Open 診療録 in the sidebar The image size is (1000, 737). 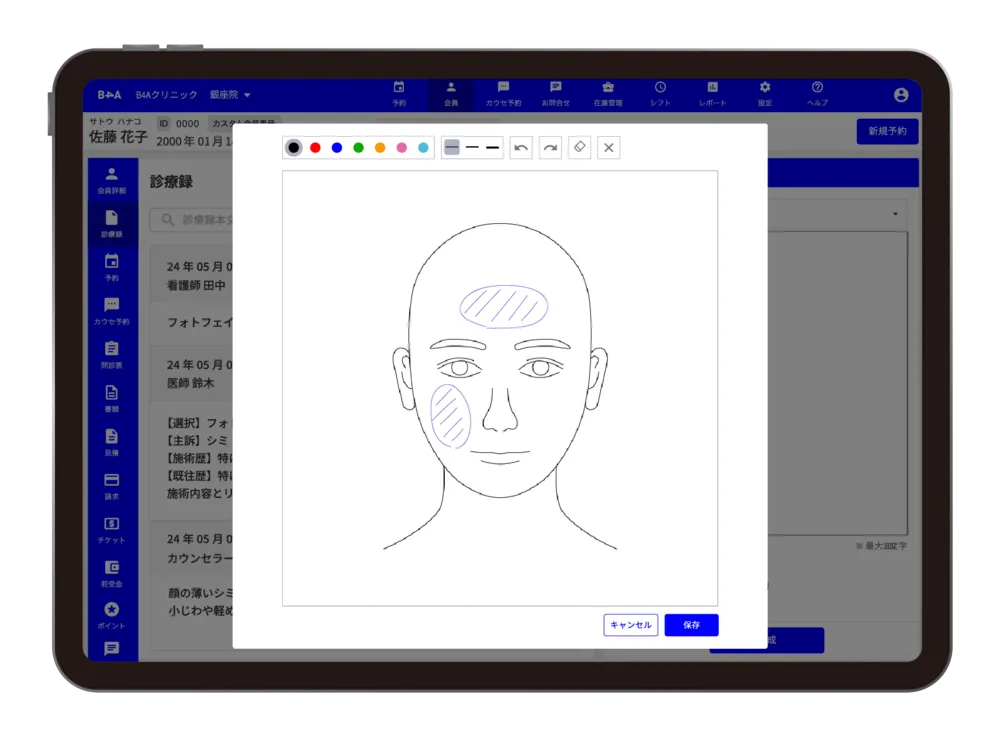(x=112, y=224)
